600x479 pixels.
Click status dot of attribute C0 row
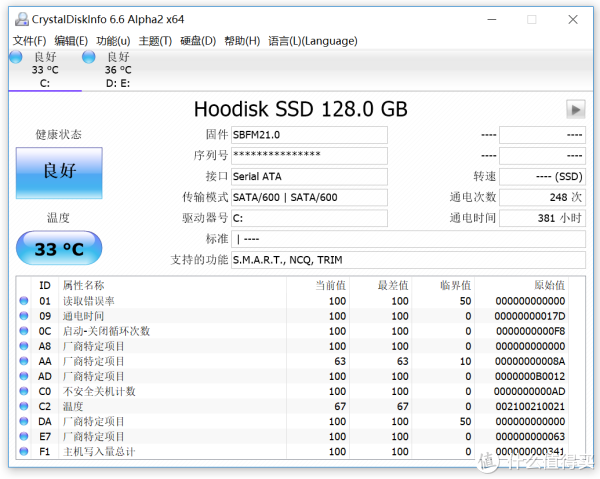tap(24, 391)
